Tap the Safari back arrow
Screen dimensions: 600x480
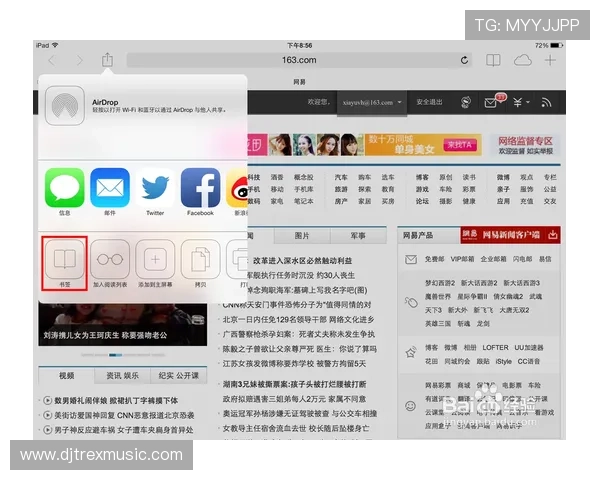(52, 60)
